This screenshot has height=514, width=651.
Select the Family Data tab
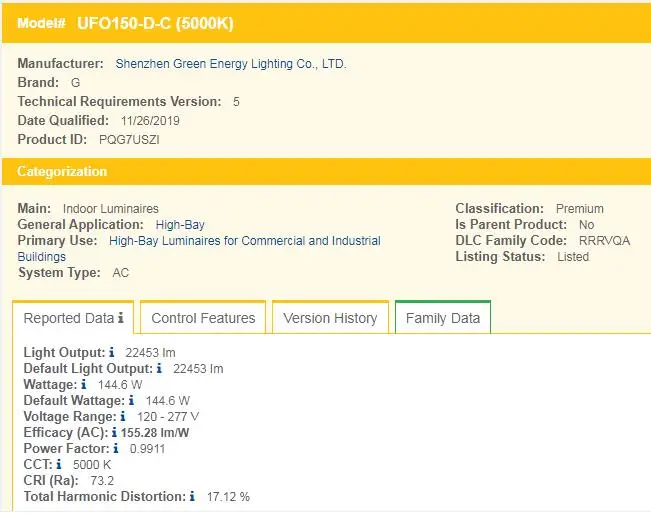coord(442,319)
